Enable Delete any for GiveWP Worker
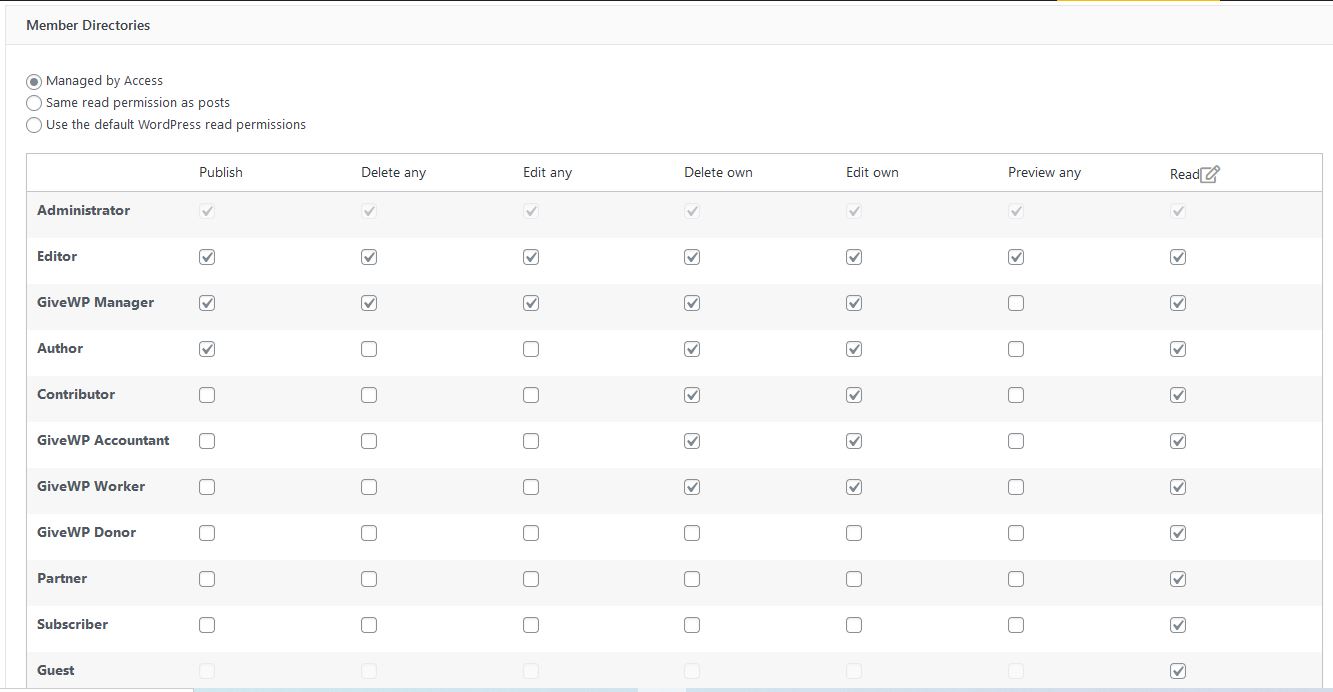The width and height of the screenshot is (1333, 692). coord(369,487)
